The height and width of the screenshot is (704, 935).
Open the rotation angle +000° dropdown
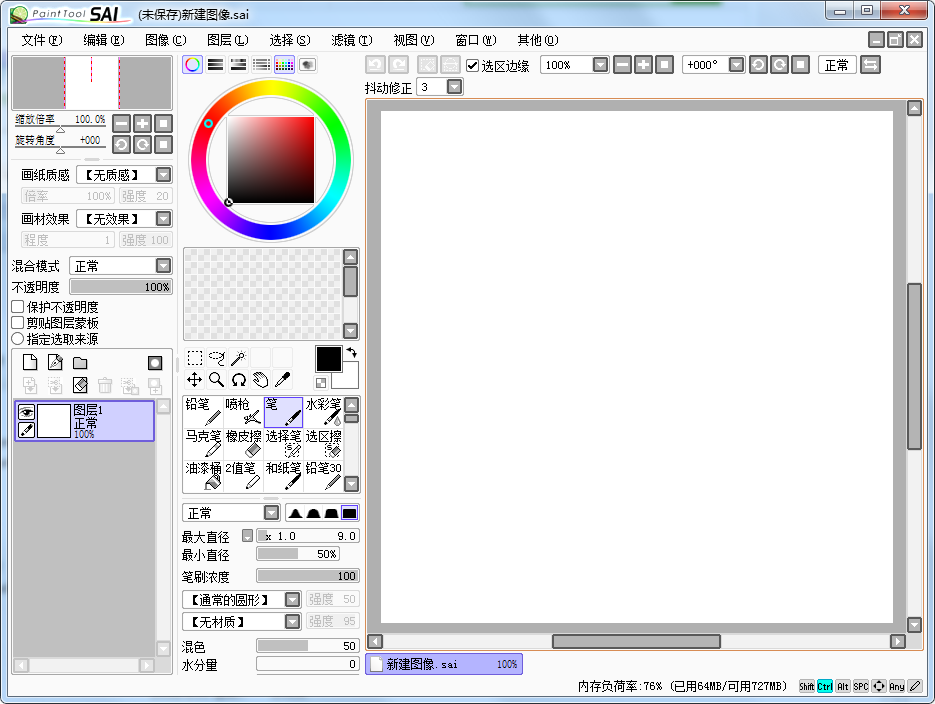click(737, 64)
